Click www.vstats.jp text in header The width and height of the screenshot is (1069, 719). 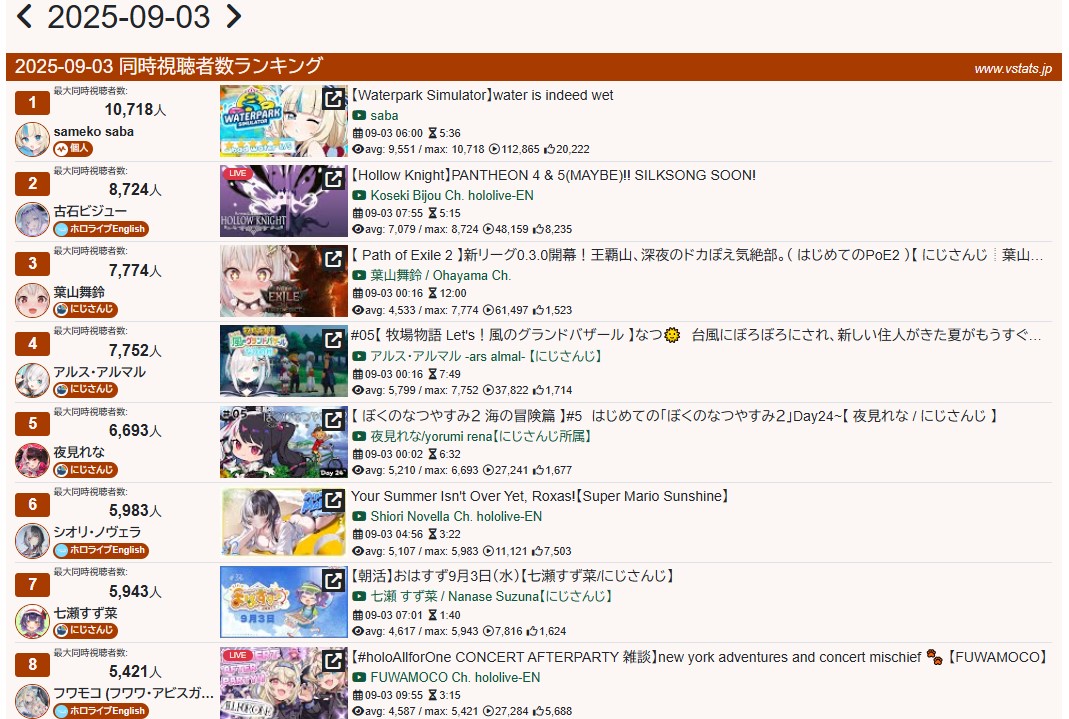pos(1013,69)
